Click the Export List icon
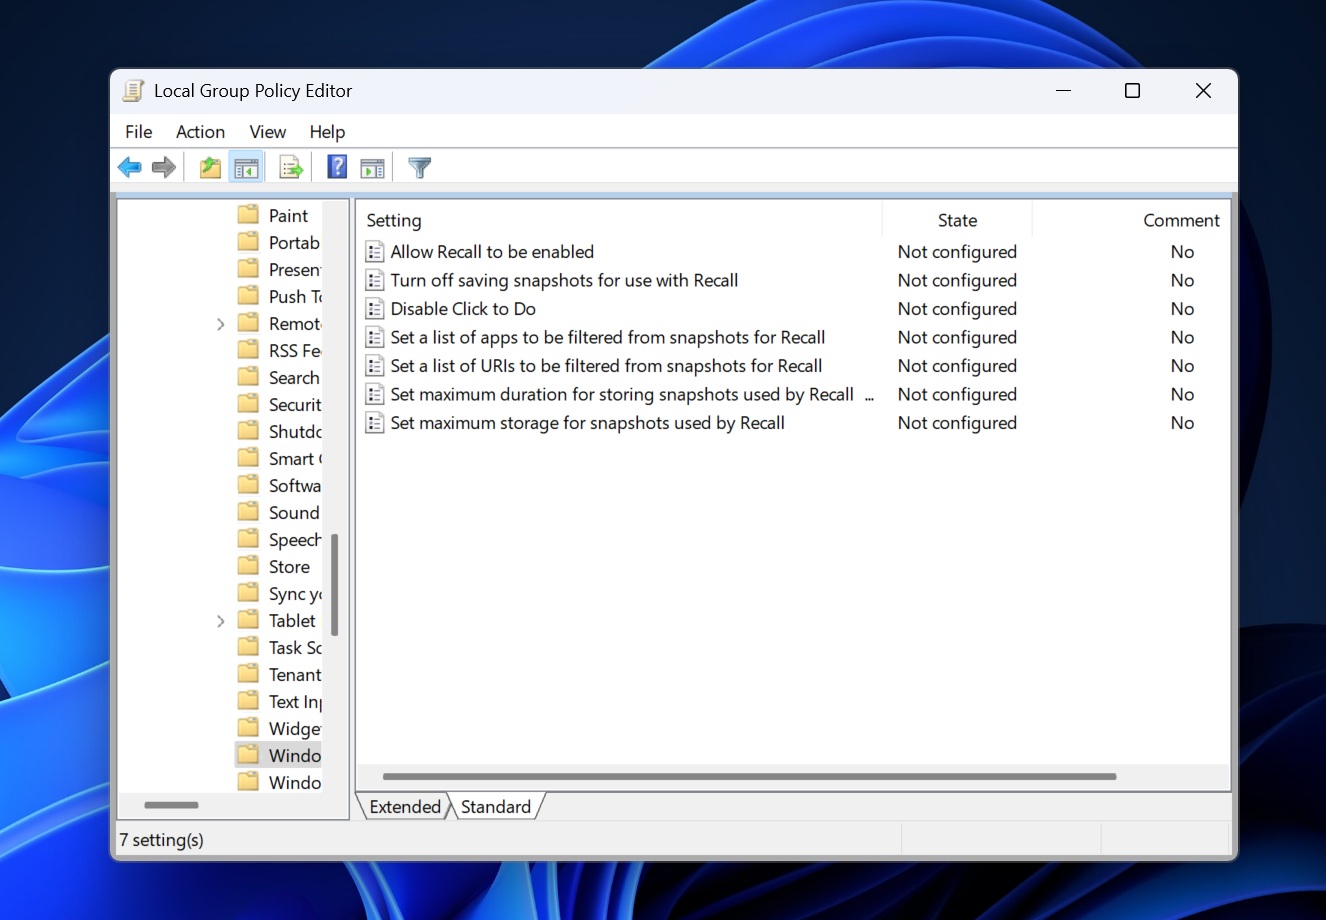Image resolution: width=1326 pixels, height=920 pixels. pos(290,167)
